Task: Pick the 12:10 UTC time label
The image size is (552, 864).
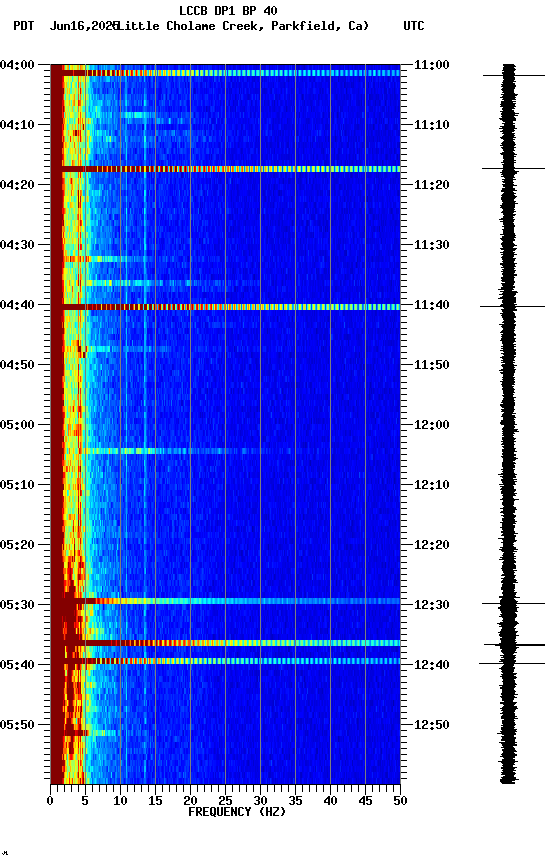Action: (x=432, y=485)
